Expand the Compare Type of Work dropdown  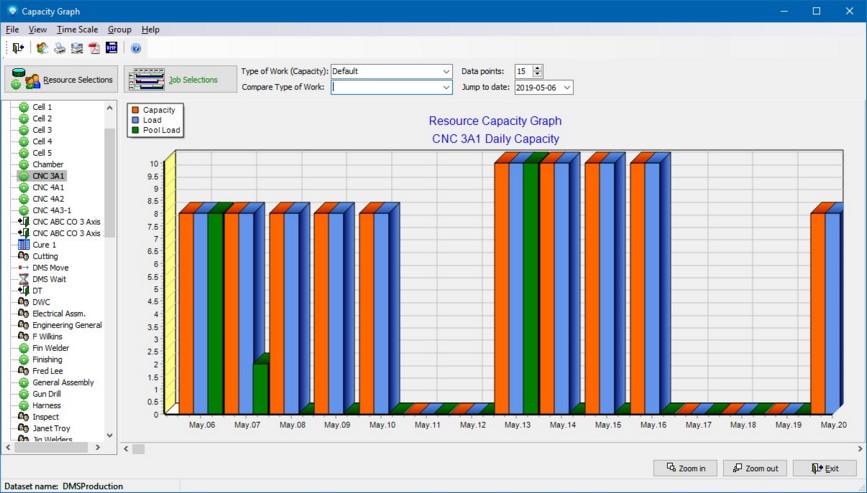pos(446,88)
